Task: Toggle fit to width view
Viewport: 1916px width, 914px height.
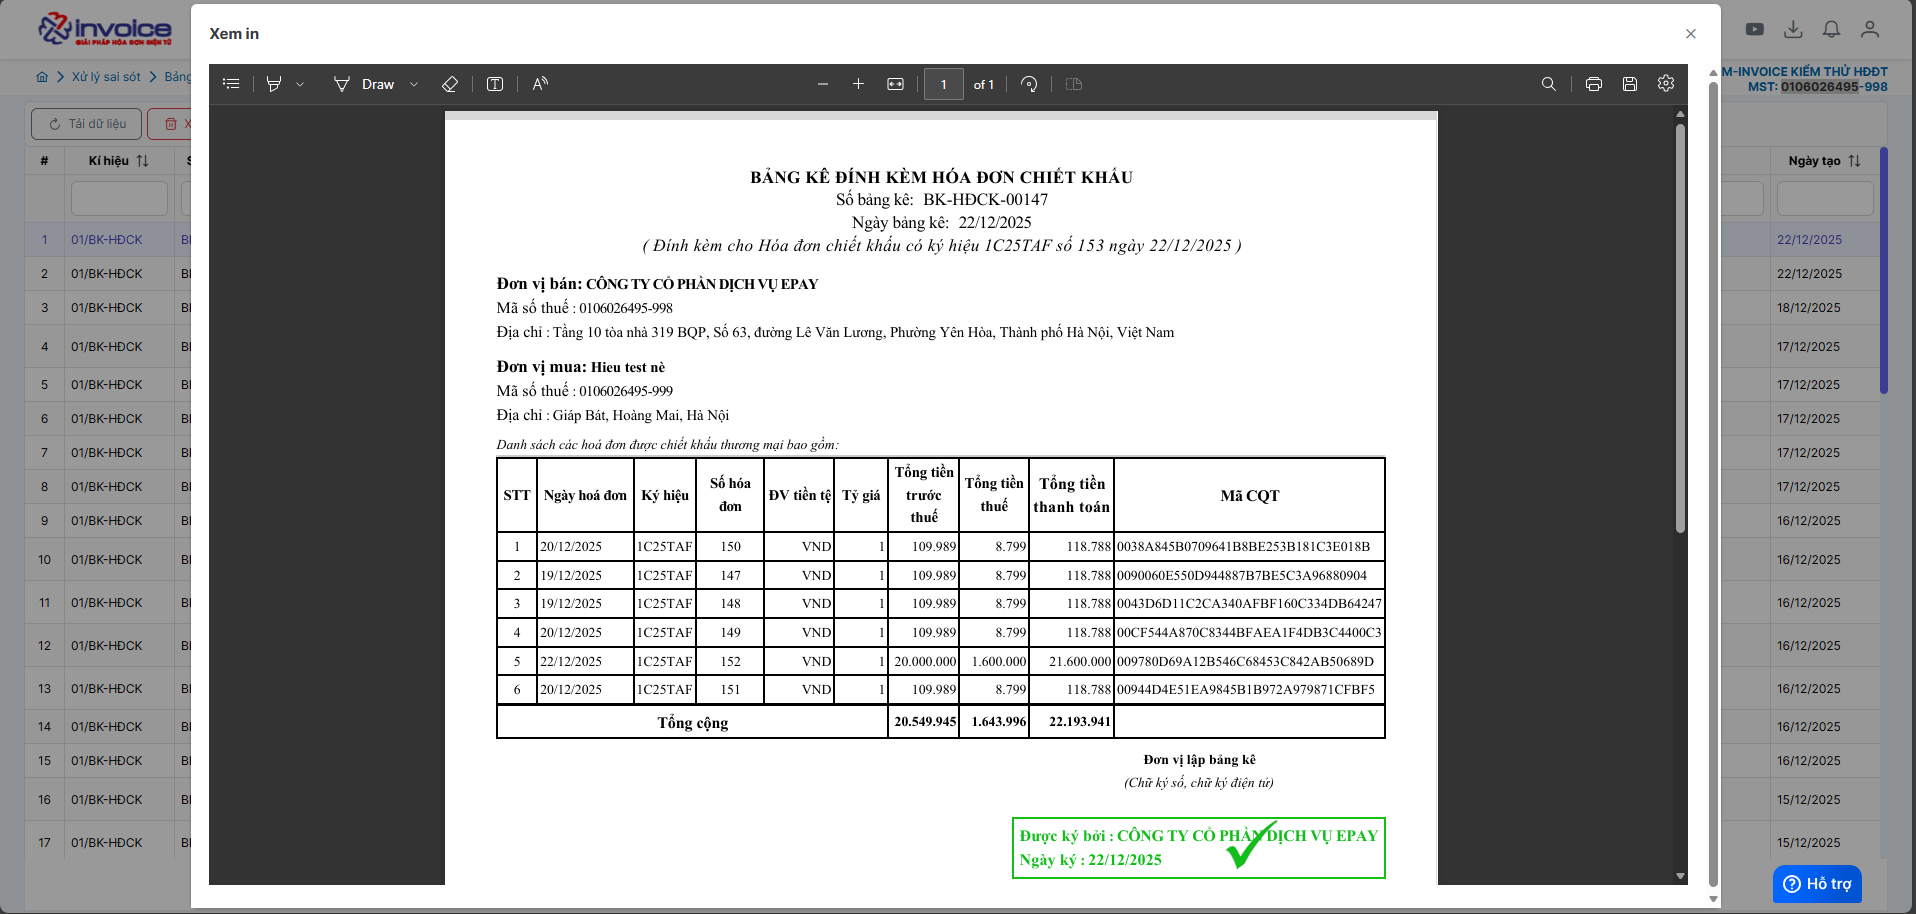Action: 895,84
